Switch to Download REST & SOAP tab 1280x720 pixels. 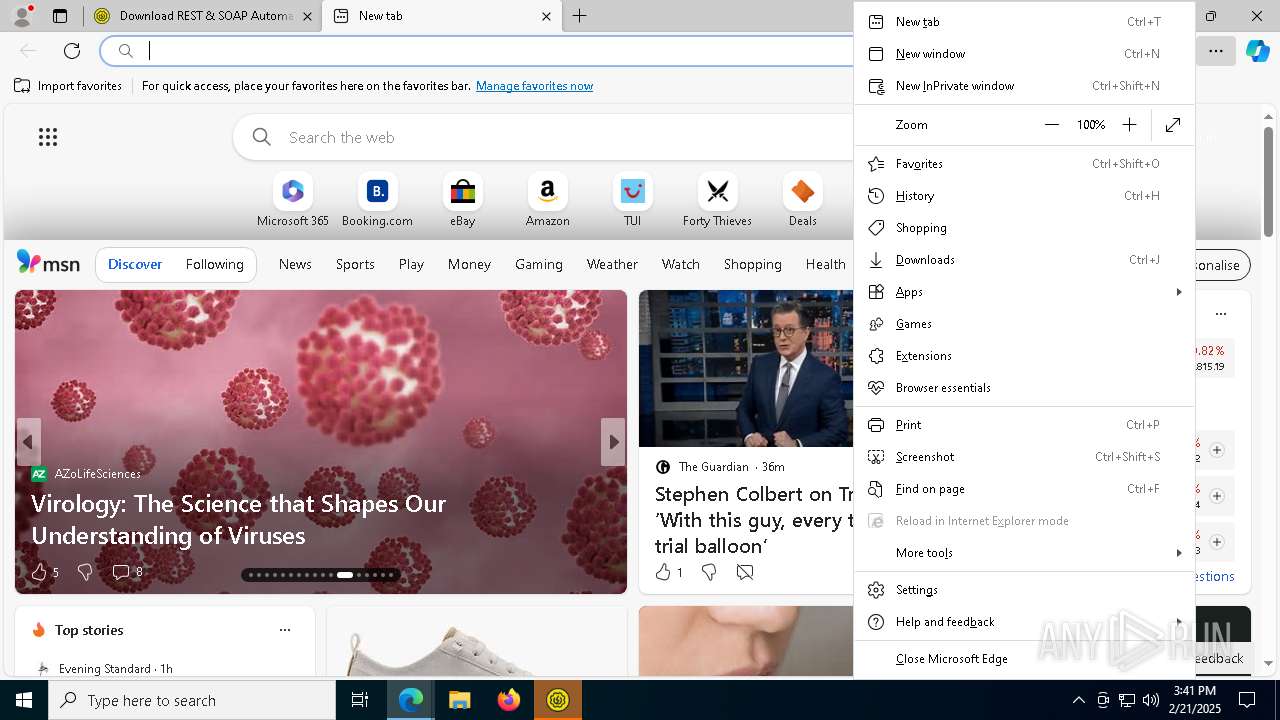point(202,16)
